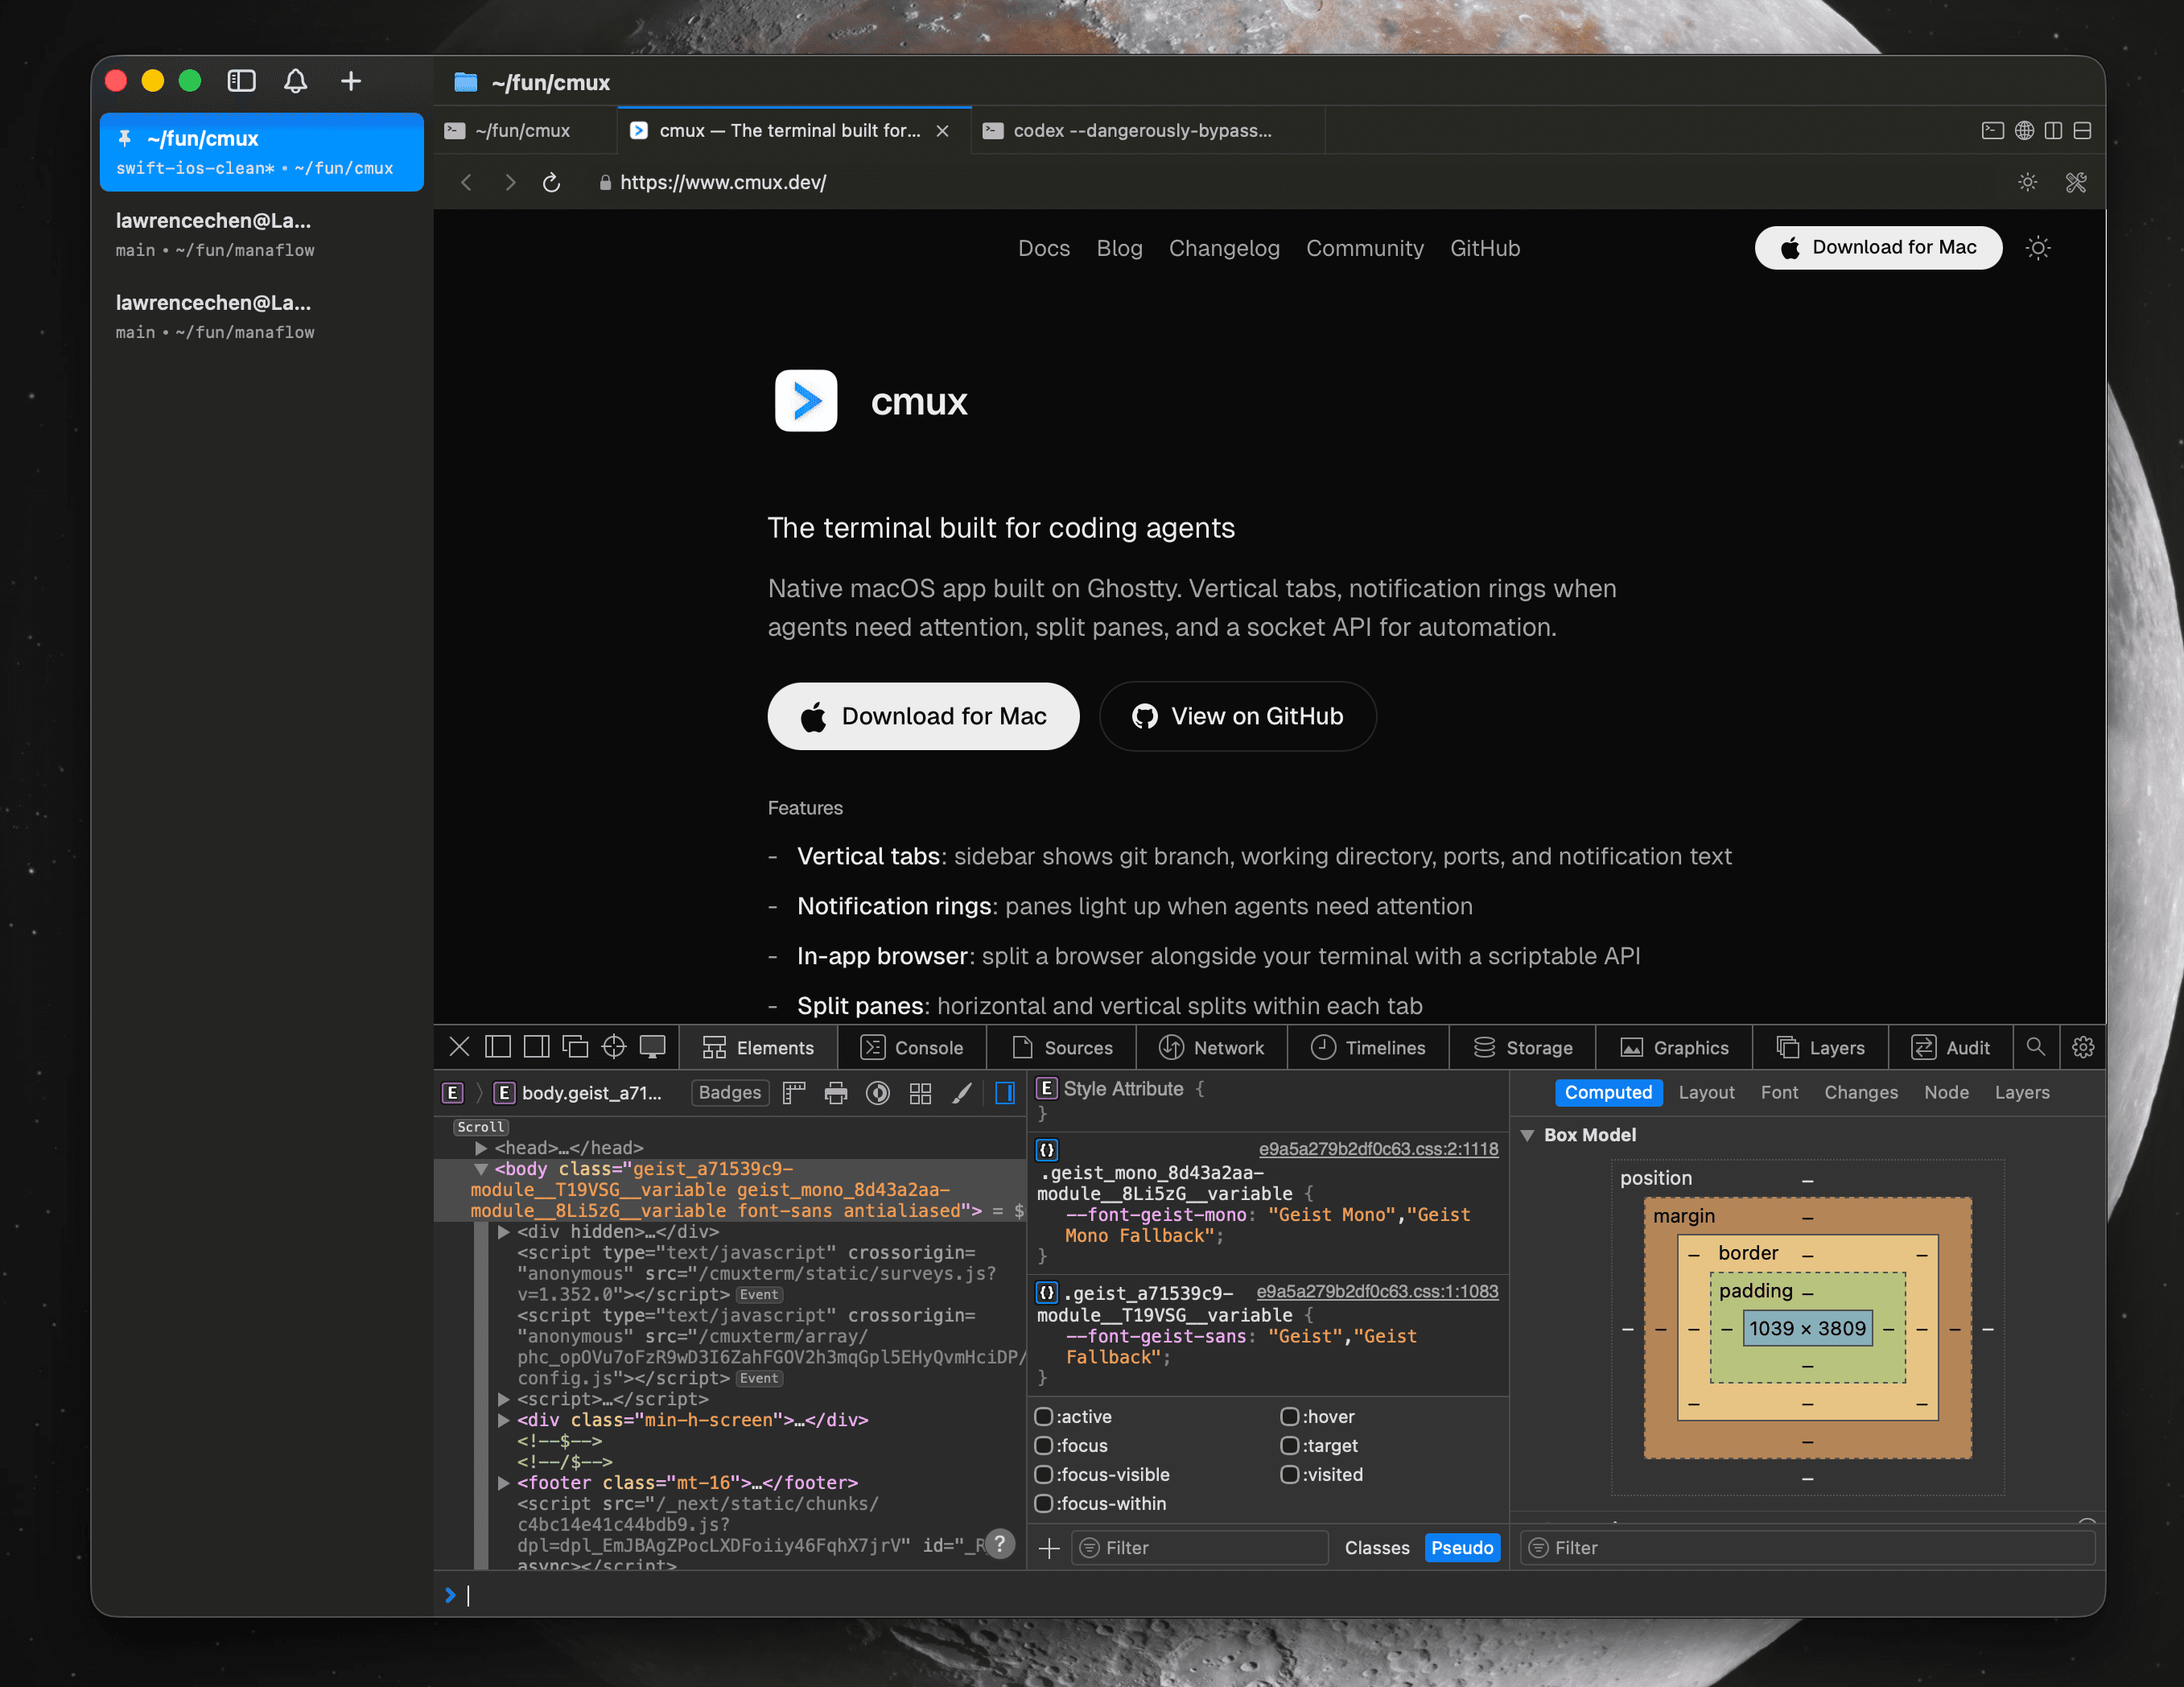
Task: Split the pane vertically using the split icon
Action: tap(2053, 130)
